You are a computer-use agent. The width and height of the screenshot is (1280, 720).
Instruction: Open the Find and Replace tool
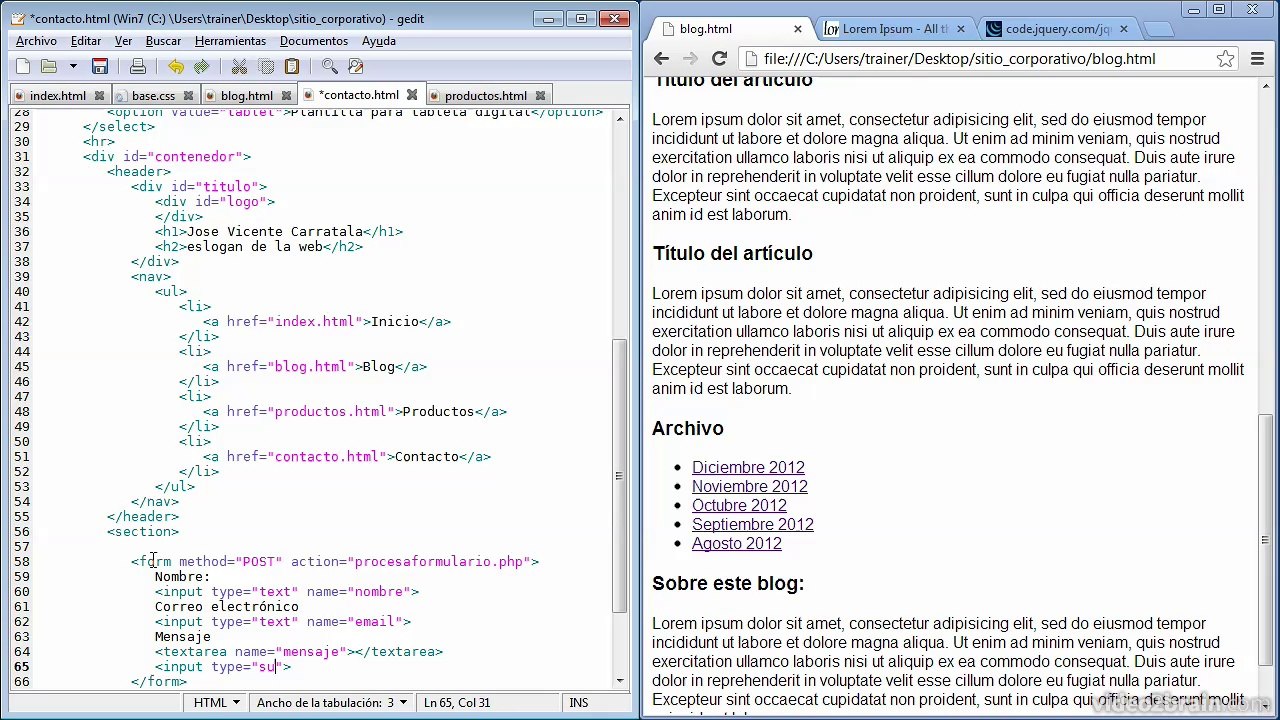click(356, 67)
